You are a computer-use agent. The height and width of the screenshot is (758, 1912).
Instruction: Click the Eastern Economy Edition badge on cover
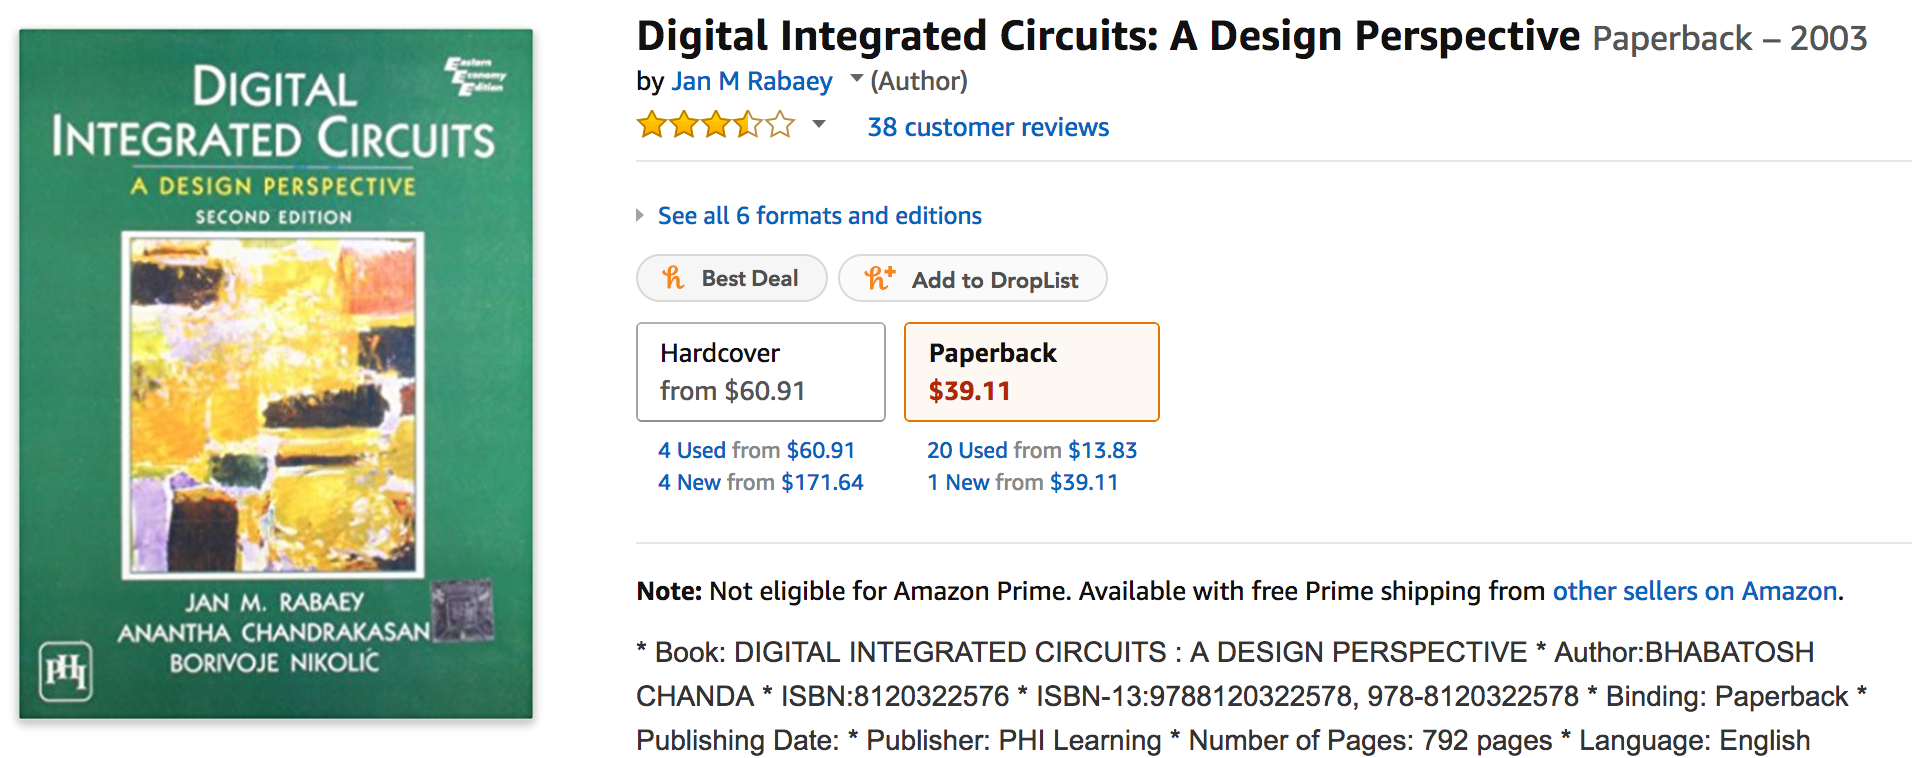click(475, 76)
